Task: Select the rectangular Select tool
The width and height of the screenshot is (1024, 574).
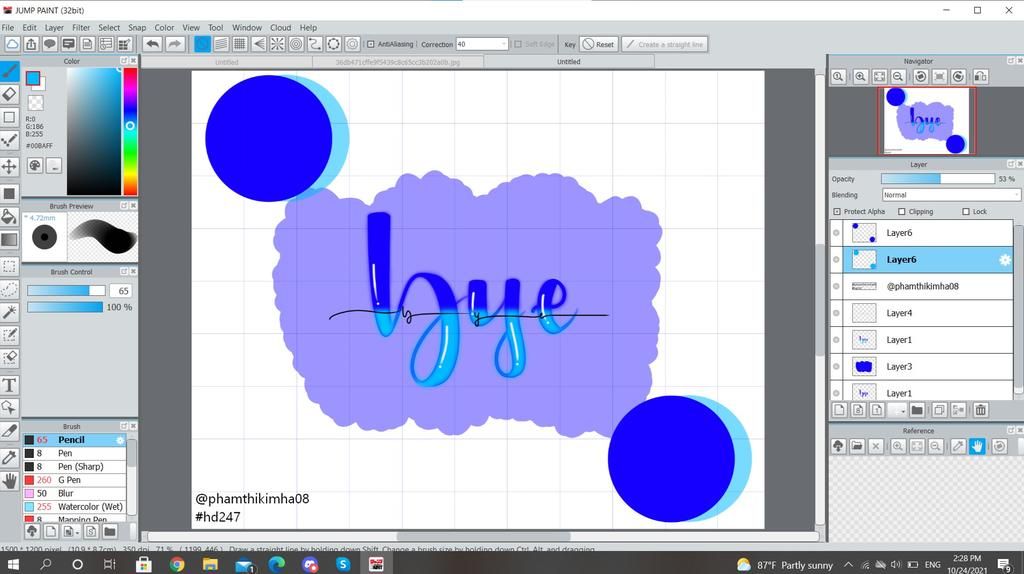Action: [x=9, y=266]
